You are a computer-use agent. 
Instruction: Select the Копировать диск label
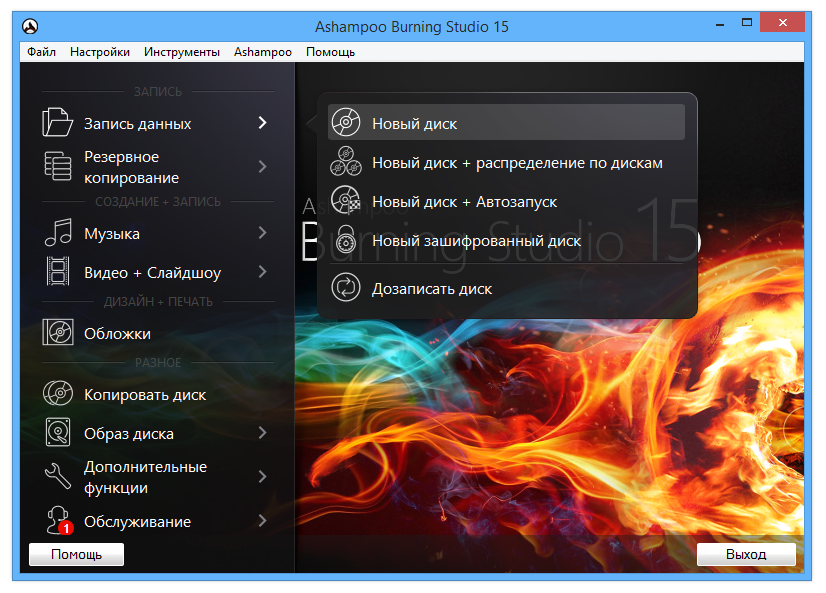145,394
